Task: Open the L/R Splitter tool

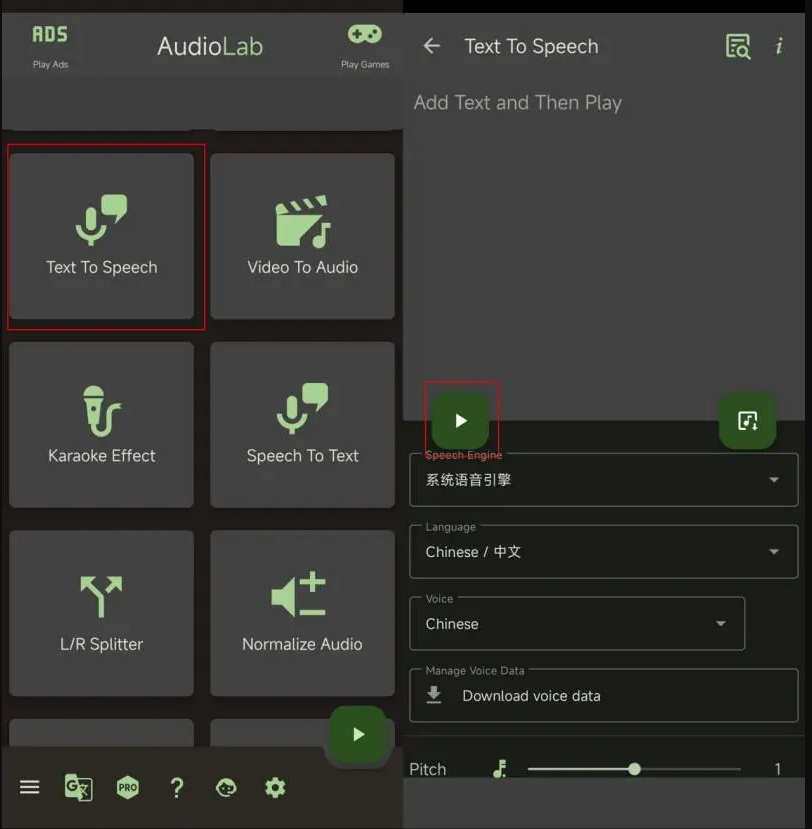Action: pyautogui.click(x=102, y=613)
